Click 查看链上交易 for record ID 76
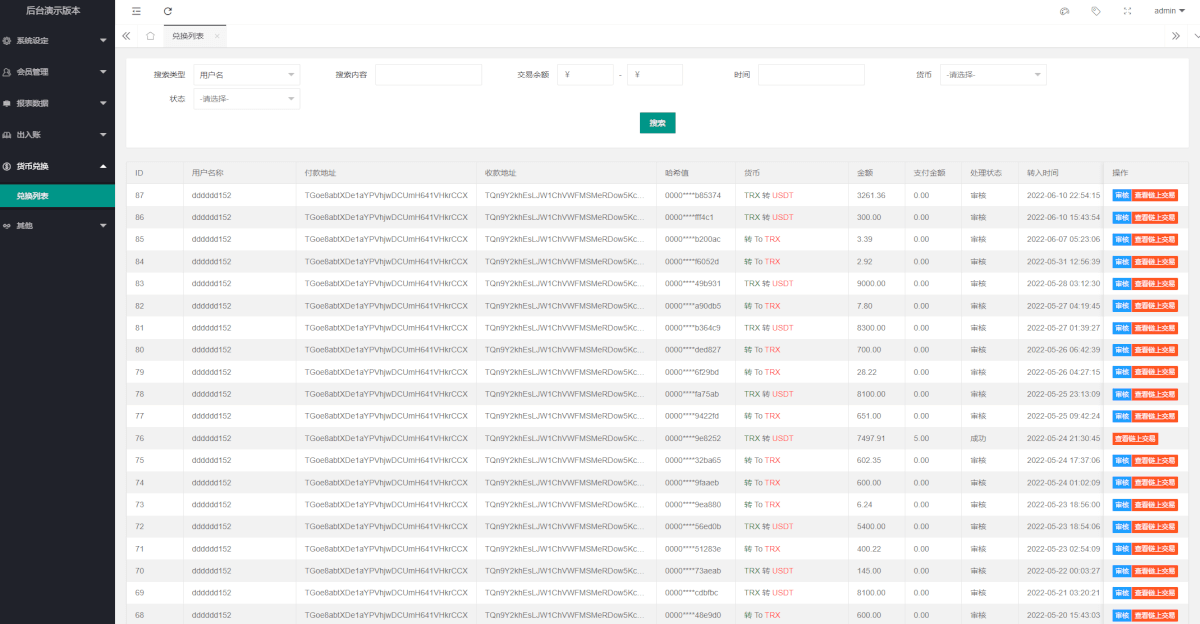Viewport: 1200px width, 624px height. point(1135,438)
